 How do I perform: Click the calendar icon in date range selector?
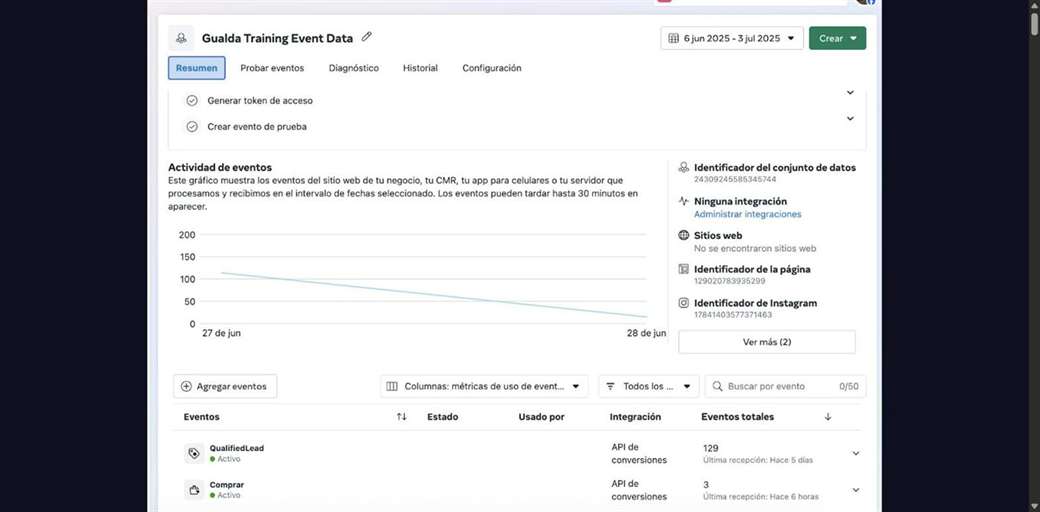pyautogui.click(x=673, y=38)
